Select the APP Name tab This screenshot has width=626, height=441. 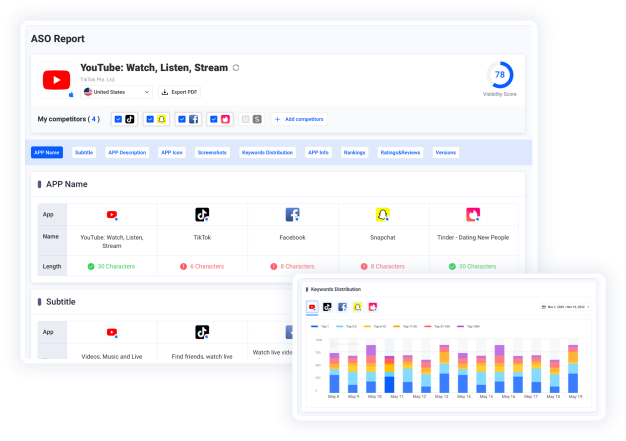click(x=47, y=152)
